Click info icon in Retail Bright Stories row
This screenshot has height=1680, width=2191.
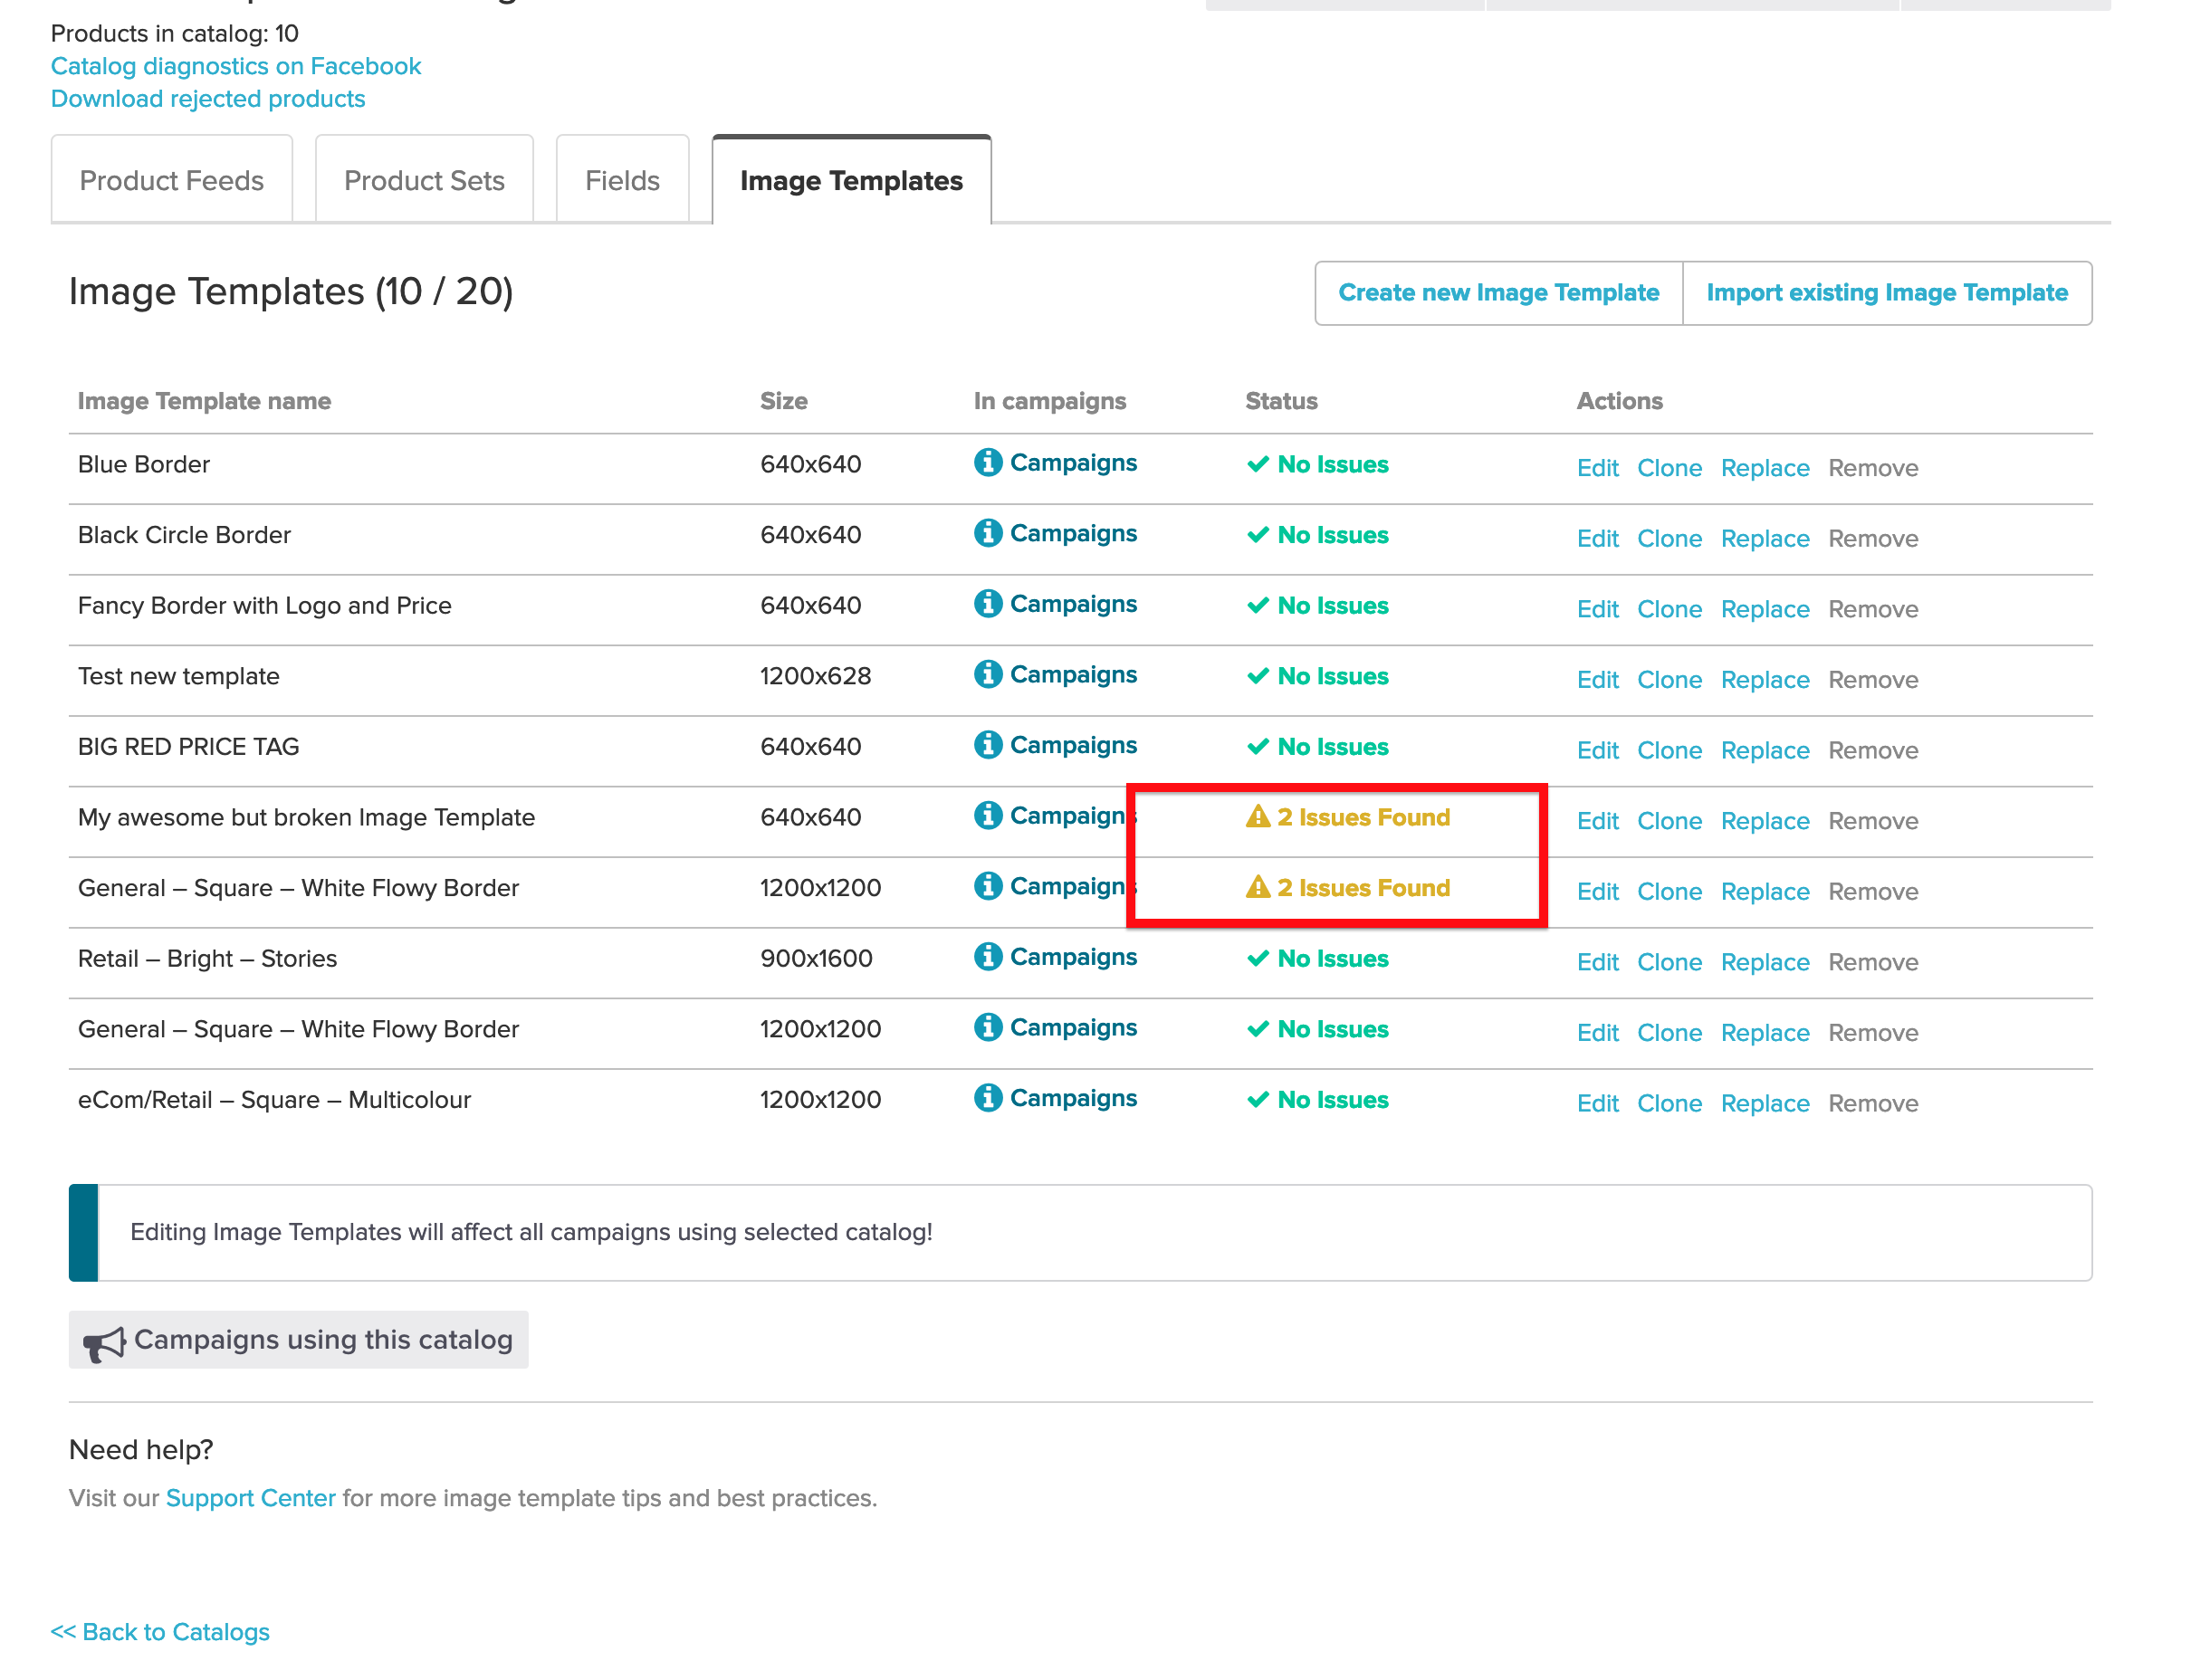tap(987, 956)
